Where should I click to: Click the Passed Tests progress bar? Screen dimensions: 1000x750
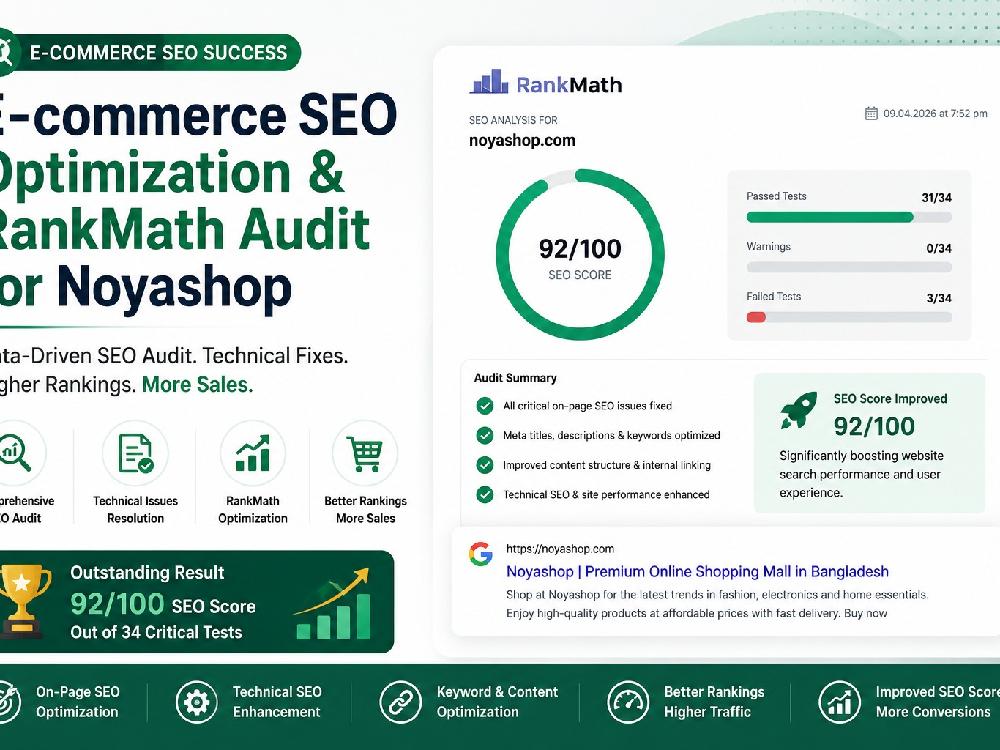point(849,217)
